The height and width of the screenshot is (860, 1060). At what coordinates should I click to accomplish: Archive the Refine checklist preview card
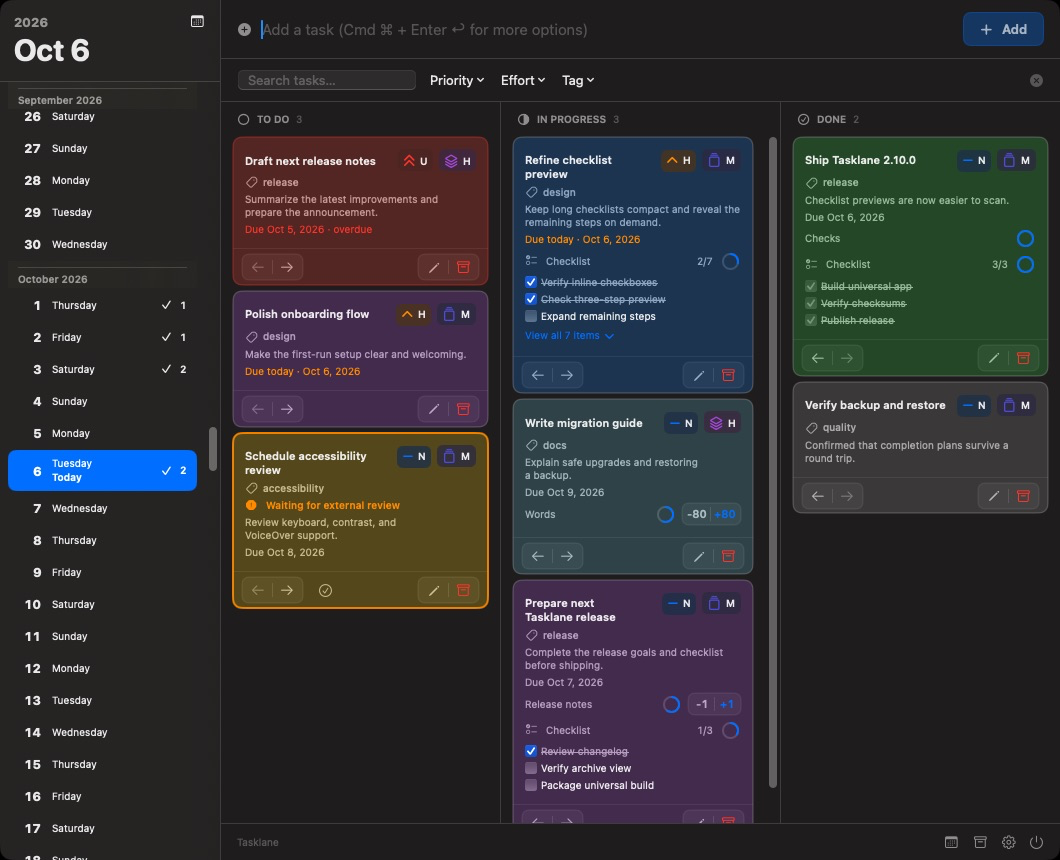pyautogui.click(x=728, y=375)
